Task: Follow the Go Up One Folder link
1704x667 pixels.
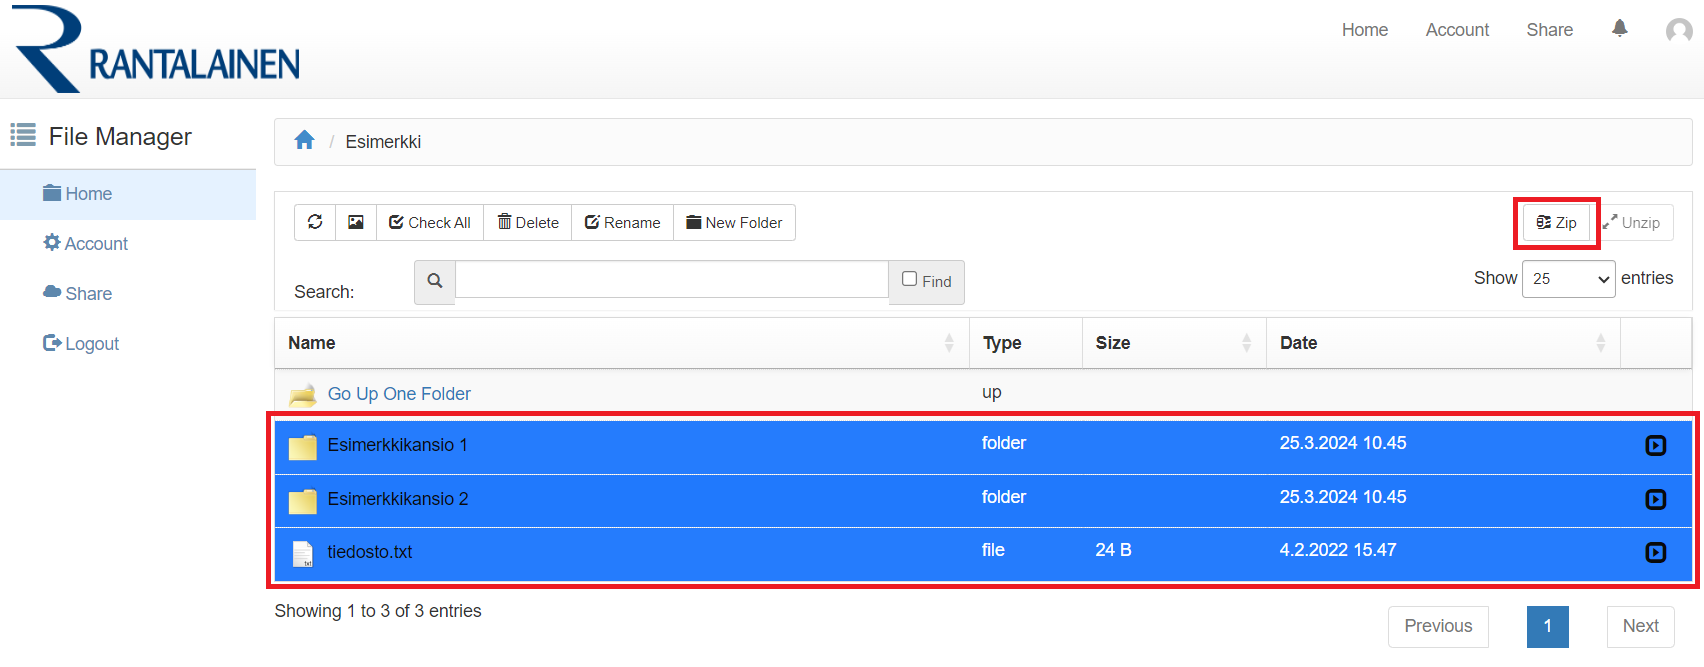Action: [x=398, y=394]
